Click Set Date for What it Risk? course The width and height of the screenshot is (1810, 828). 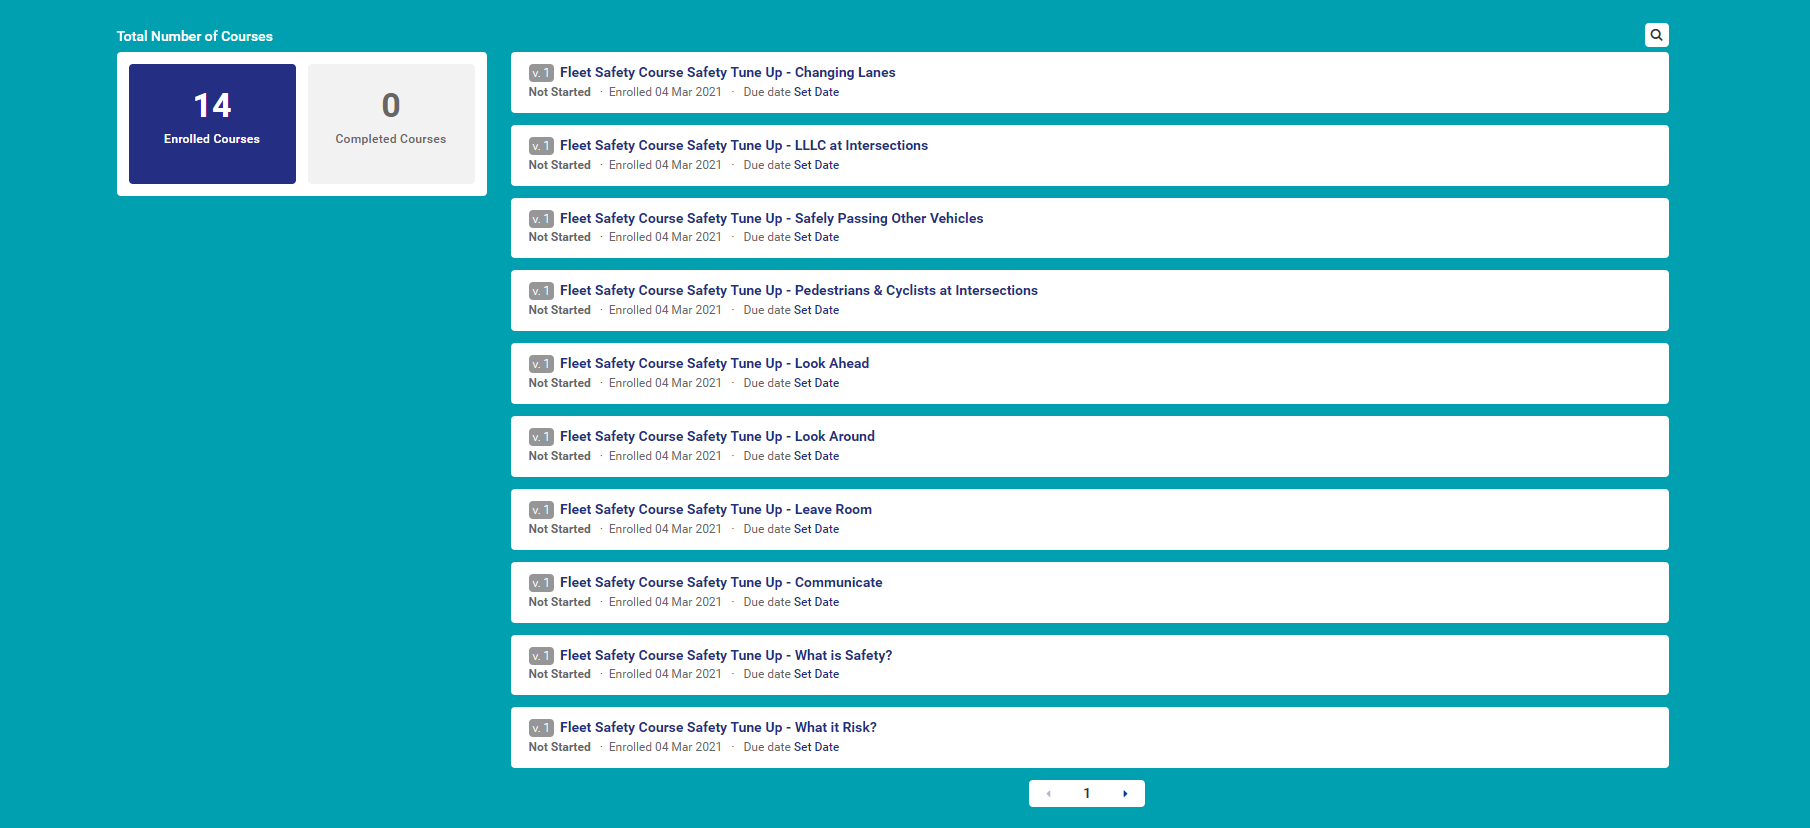point(816,747)
